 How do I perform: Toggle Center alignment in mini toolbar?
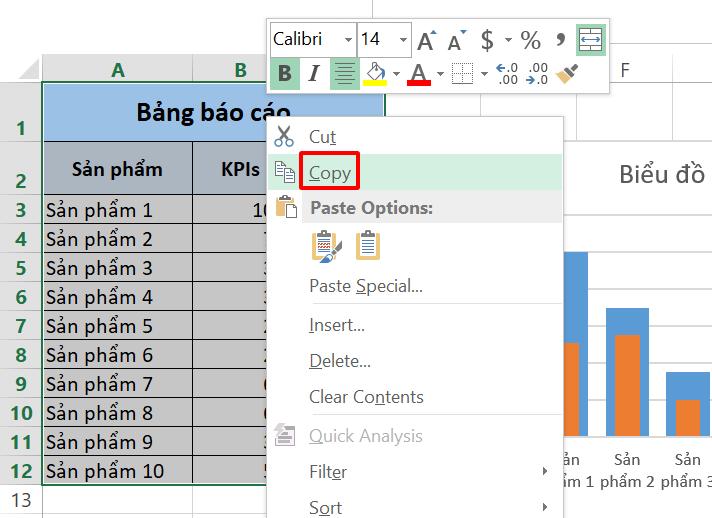pos(345,73)
